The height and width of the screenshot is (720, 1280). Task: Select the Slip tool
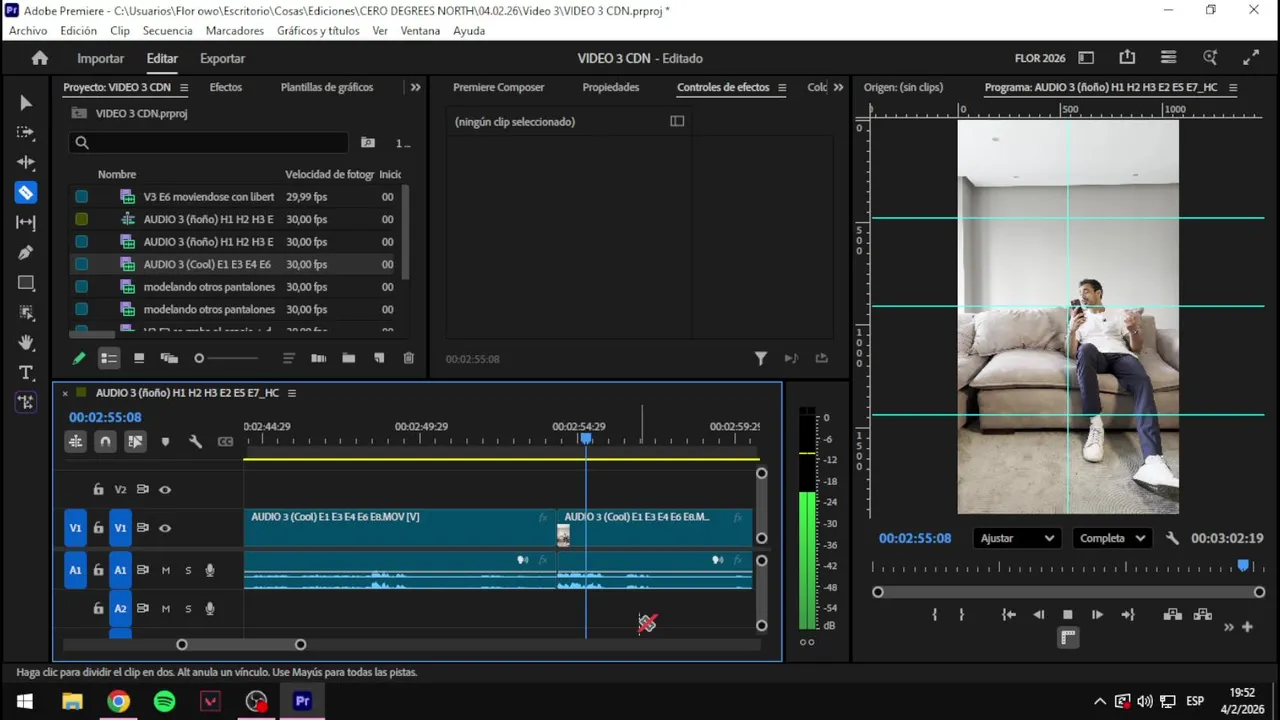pyautogui.click(x=26, y=222)
